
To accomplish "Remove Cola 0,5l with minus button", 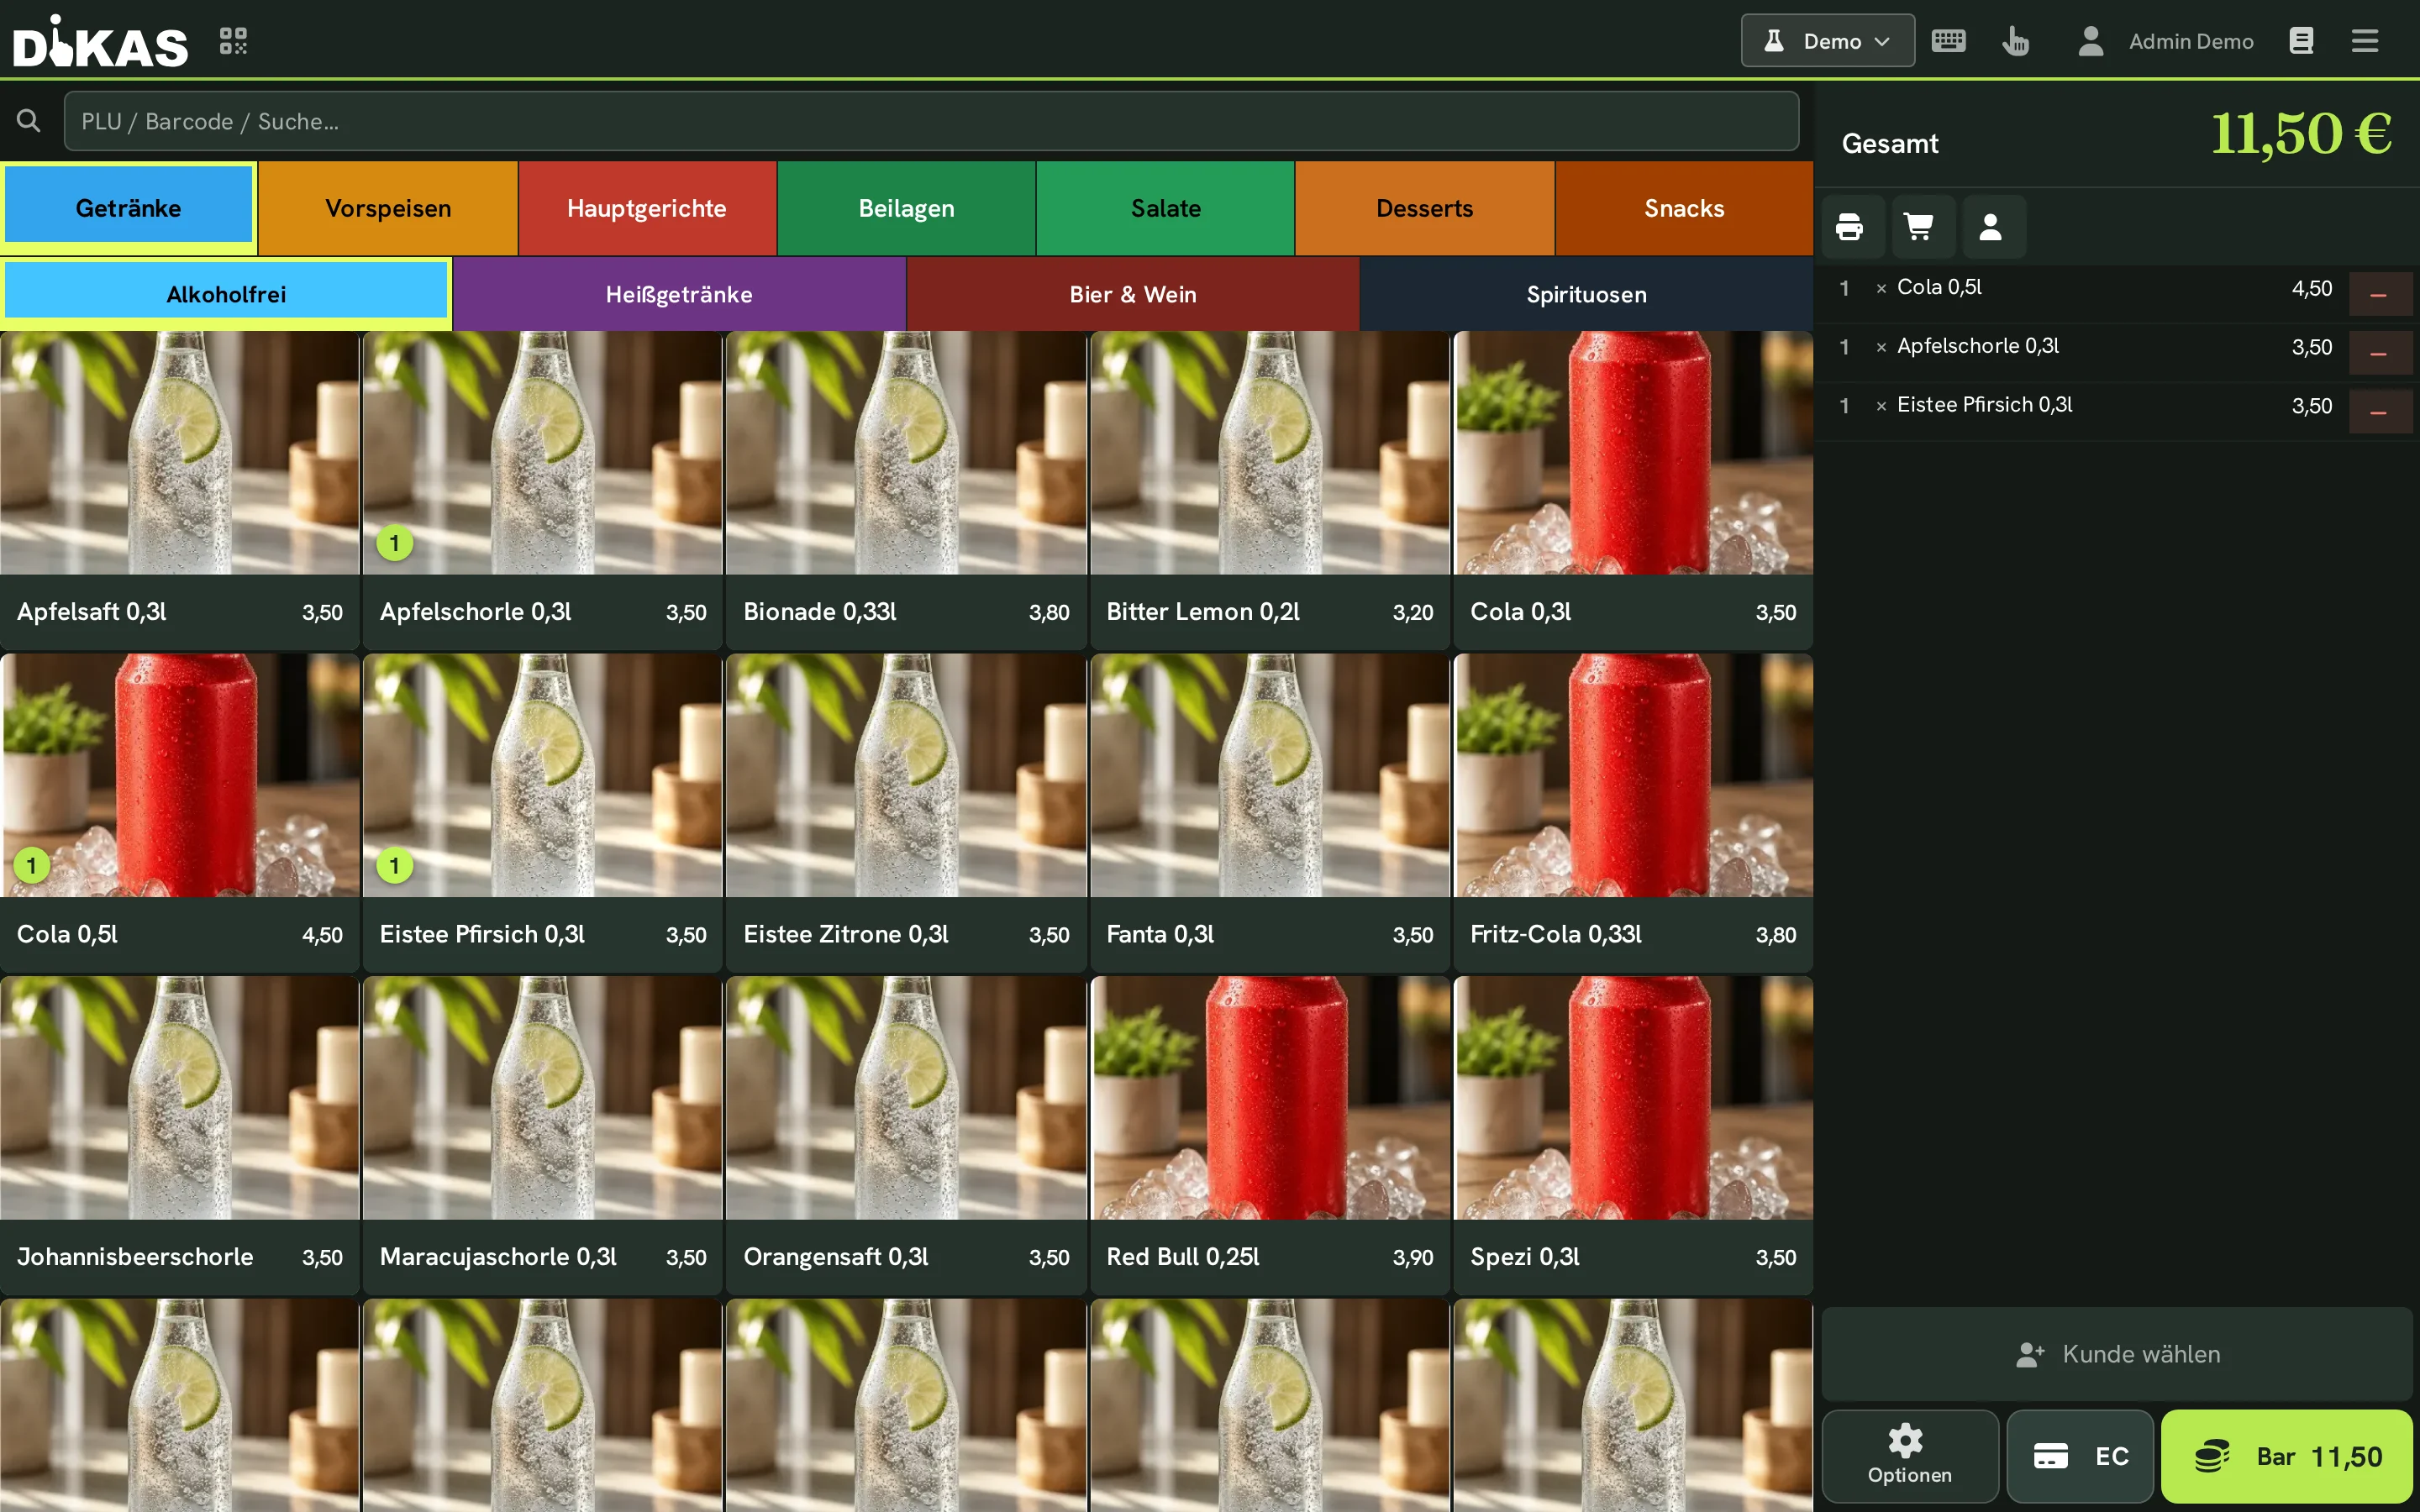I will tap(2379, 294).
